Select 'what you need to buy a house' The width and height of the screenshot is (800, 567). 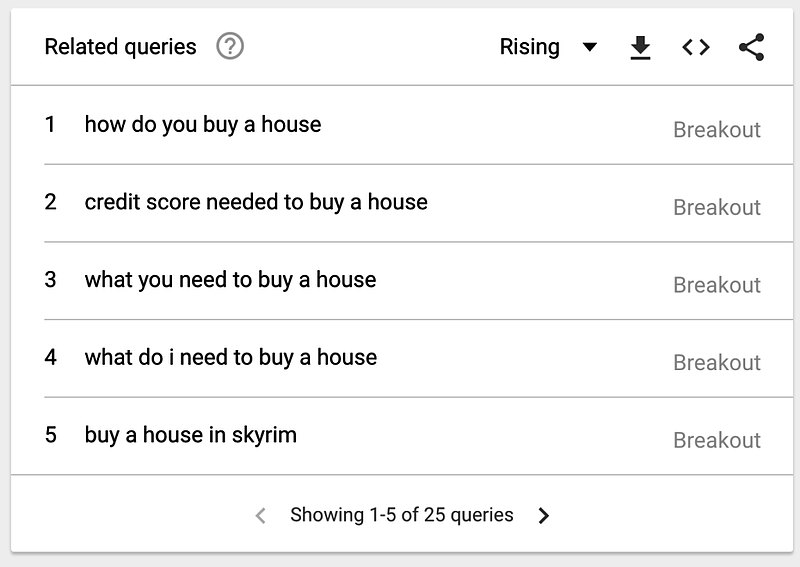[230, 280]
